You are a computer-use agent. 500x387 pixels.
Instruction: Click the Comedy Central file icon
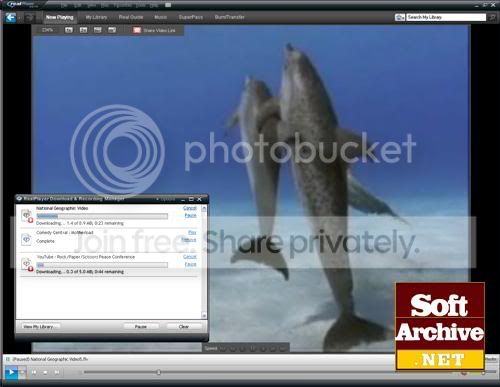tap(26, 239)
